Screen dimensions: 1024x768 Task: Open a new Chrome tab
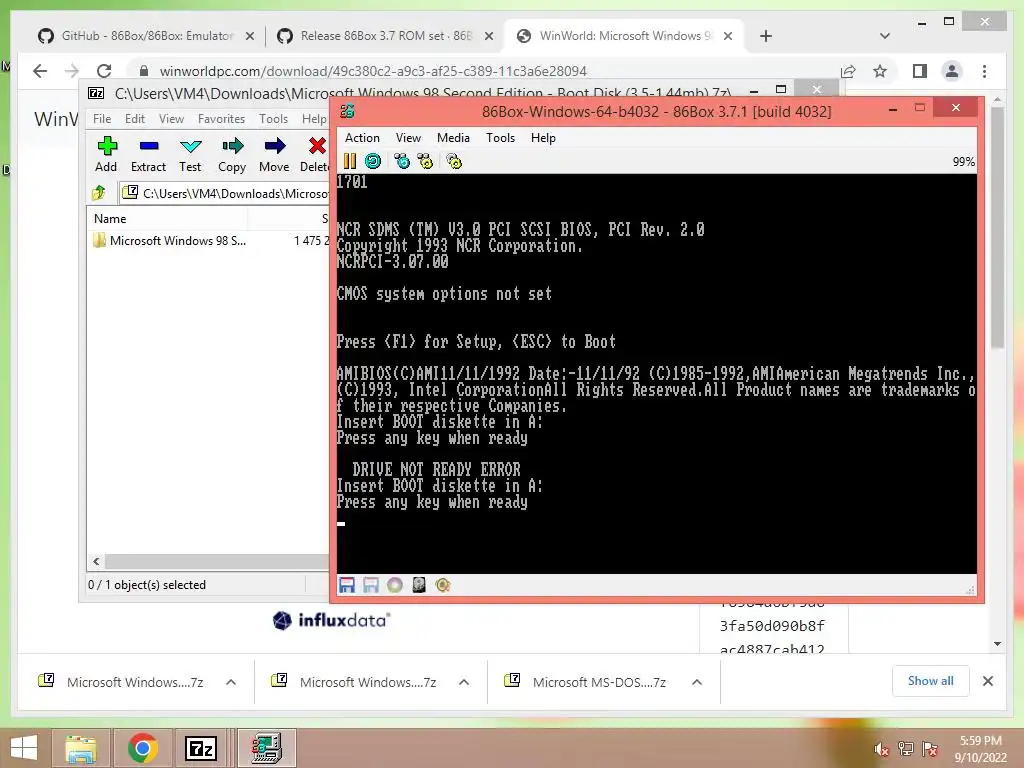[766, 35]
